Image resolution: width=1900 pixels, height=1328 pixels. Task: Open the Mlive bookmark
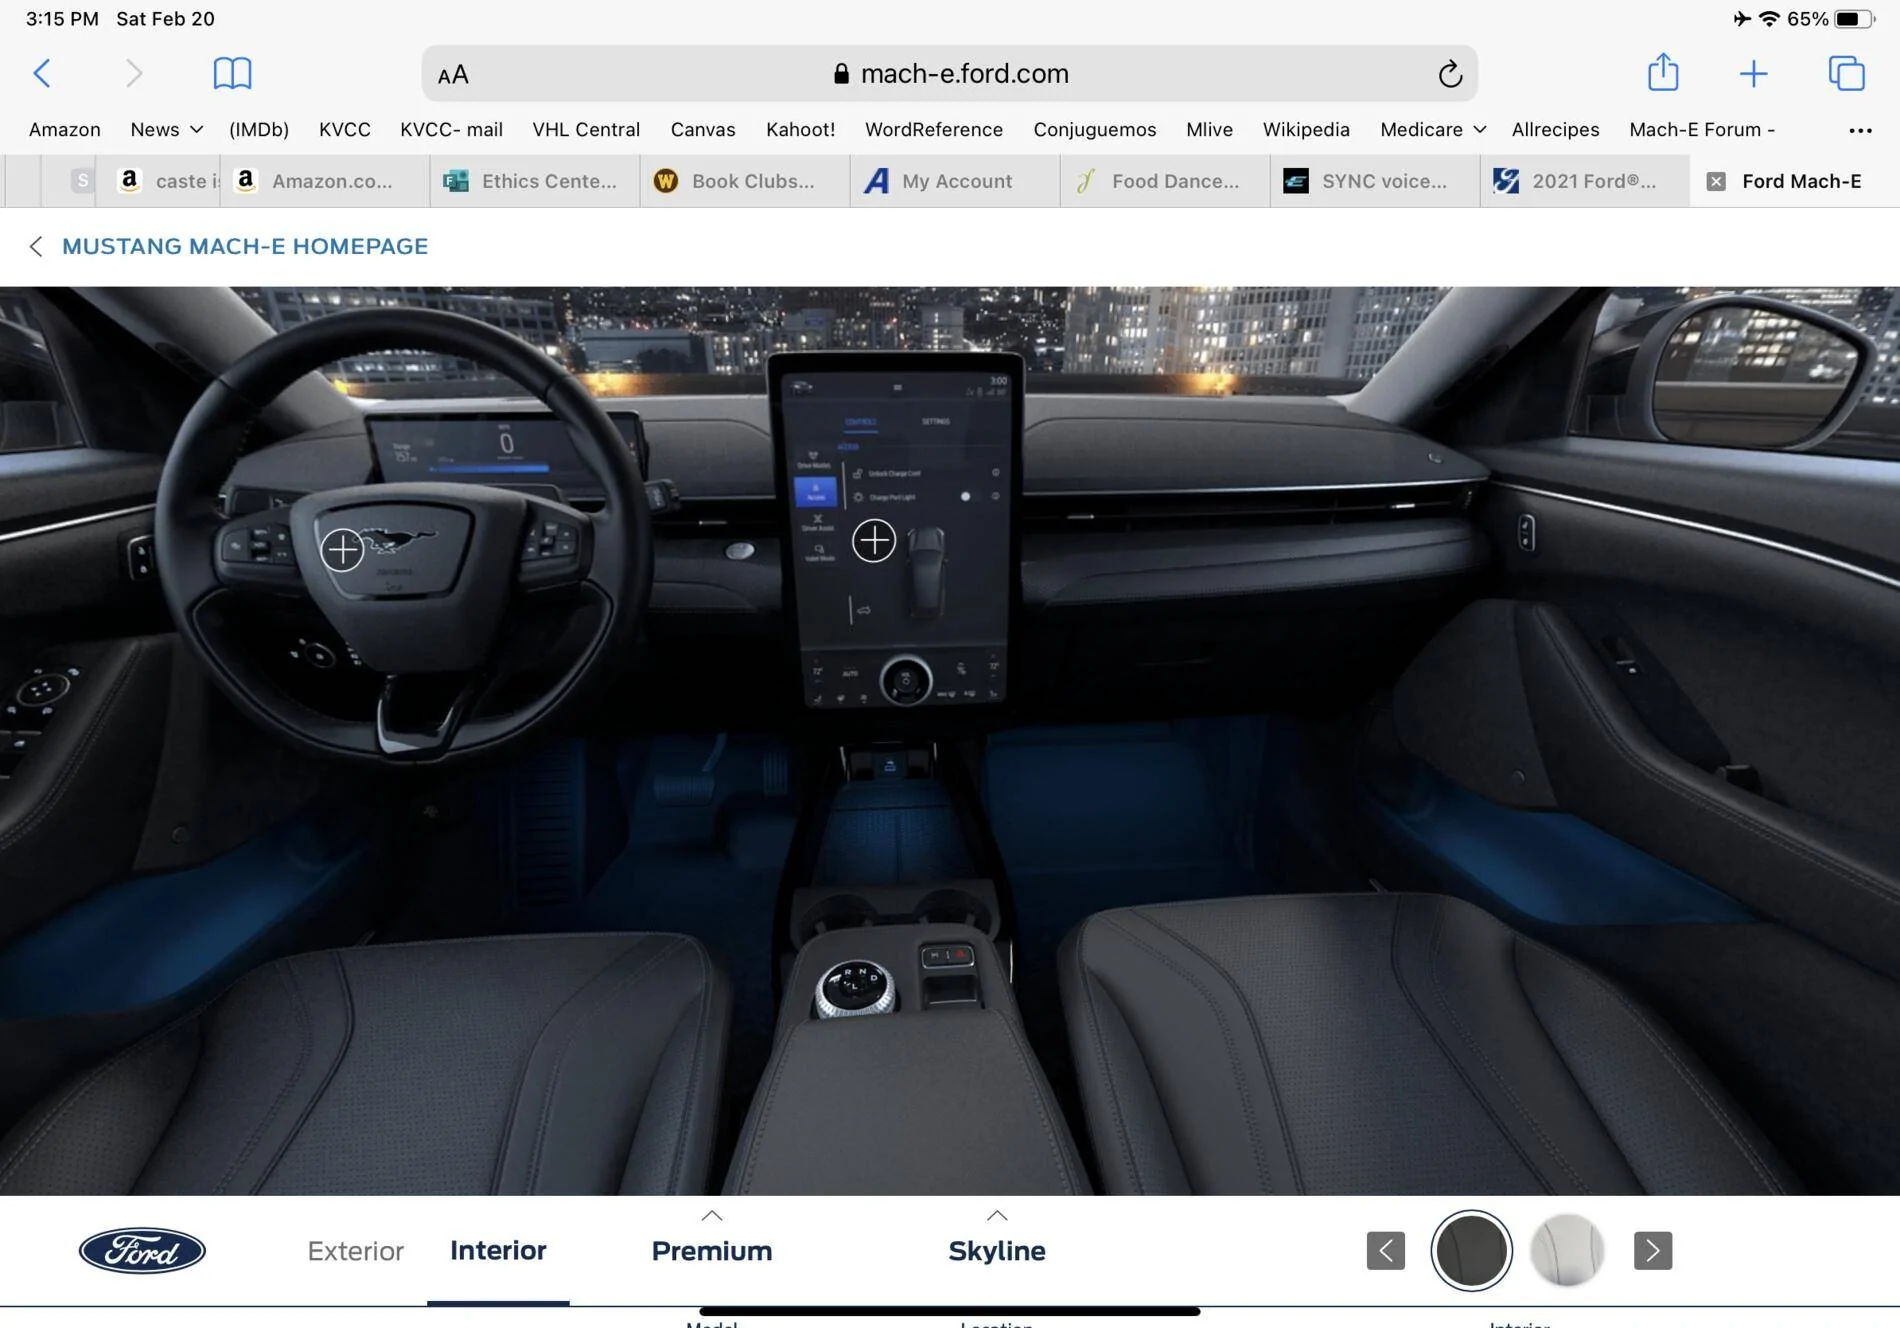click(1209, 130)
